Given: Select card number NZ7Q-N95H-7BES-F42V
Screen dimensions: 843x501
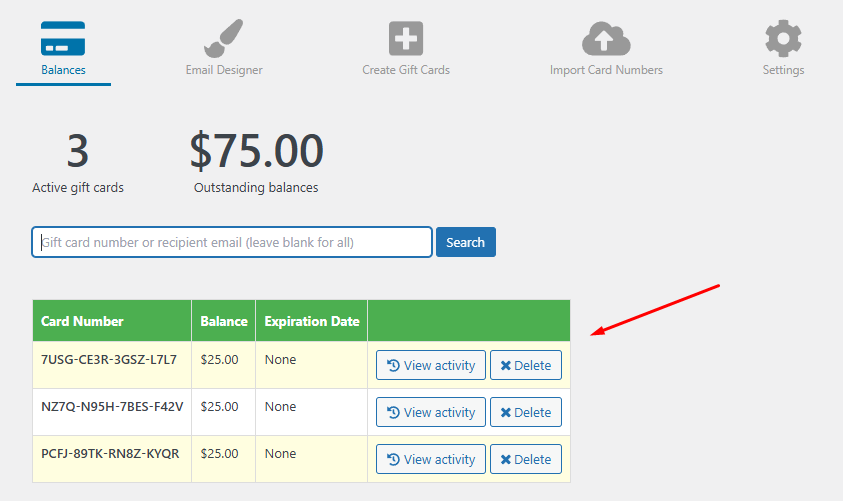Looking at the screenshot, I should (x=112, y=406).
